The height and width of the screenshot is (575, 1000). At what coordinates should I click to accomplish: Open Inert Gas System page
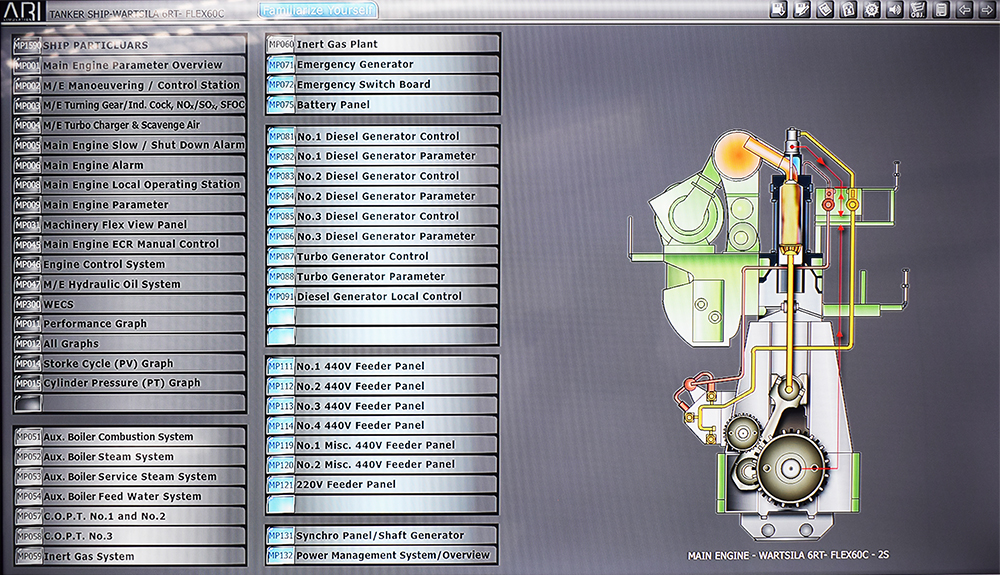129,556
